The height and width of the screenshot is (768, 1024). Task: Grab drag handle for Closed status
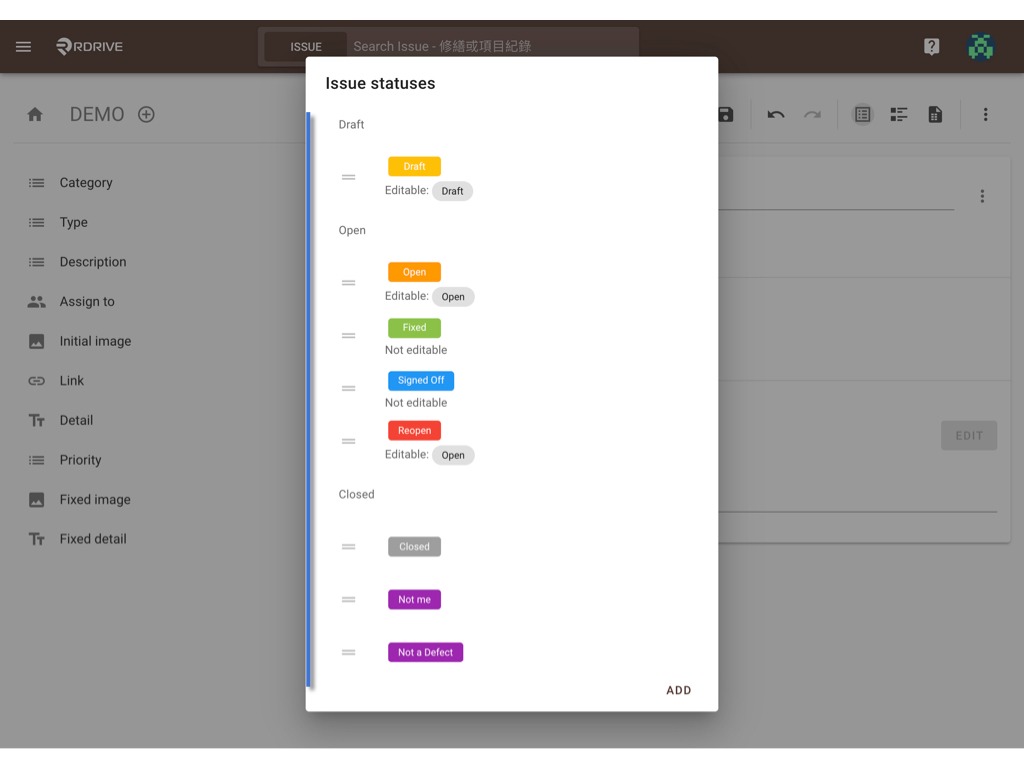pos(349,547)
